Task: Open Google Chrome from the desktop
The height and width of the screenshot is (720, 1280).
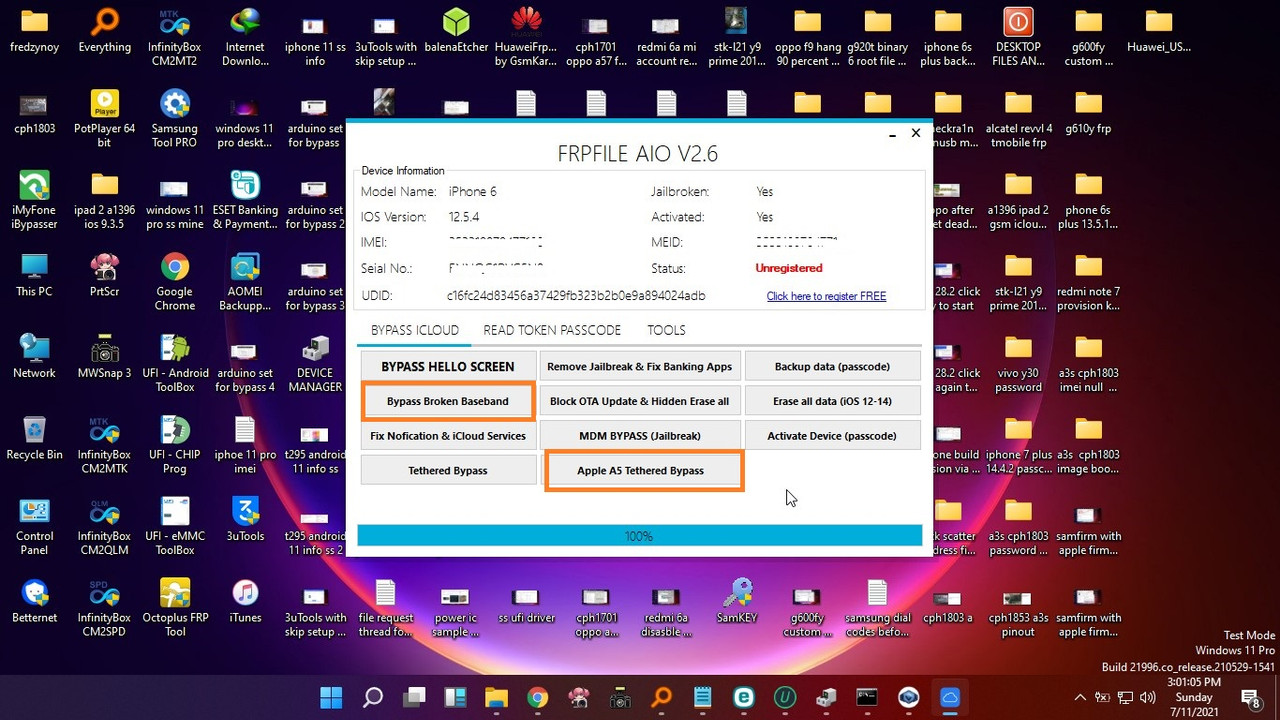Action: tap(174, 270)
